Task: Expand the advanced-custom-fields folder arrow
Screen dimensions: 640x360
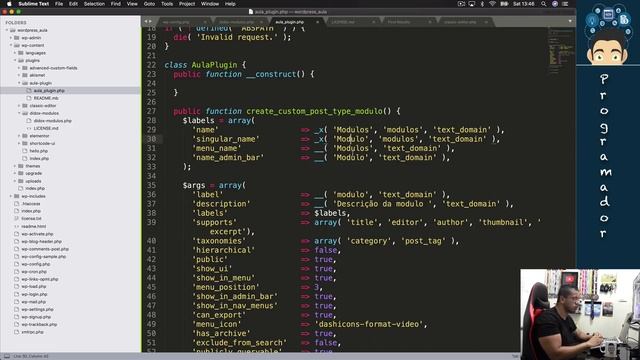Action: click(x=19, y=68)
